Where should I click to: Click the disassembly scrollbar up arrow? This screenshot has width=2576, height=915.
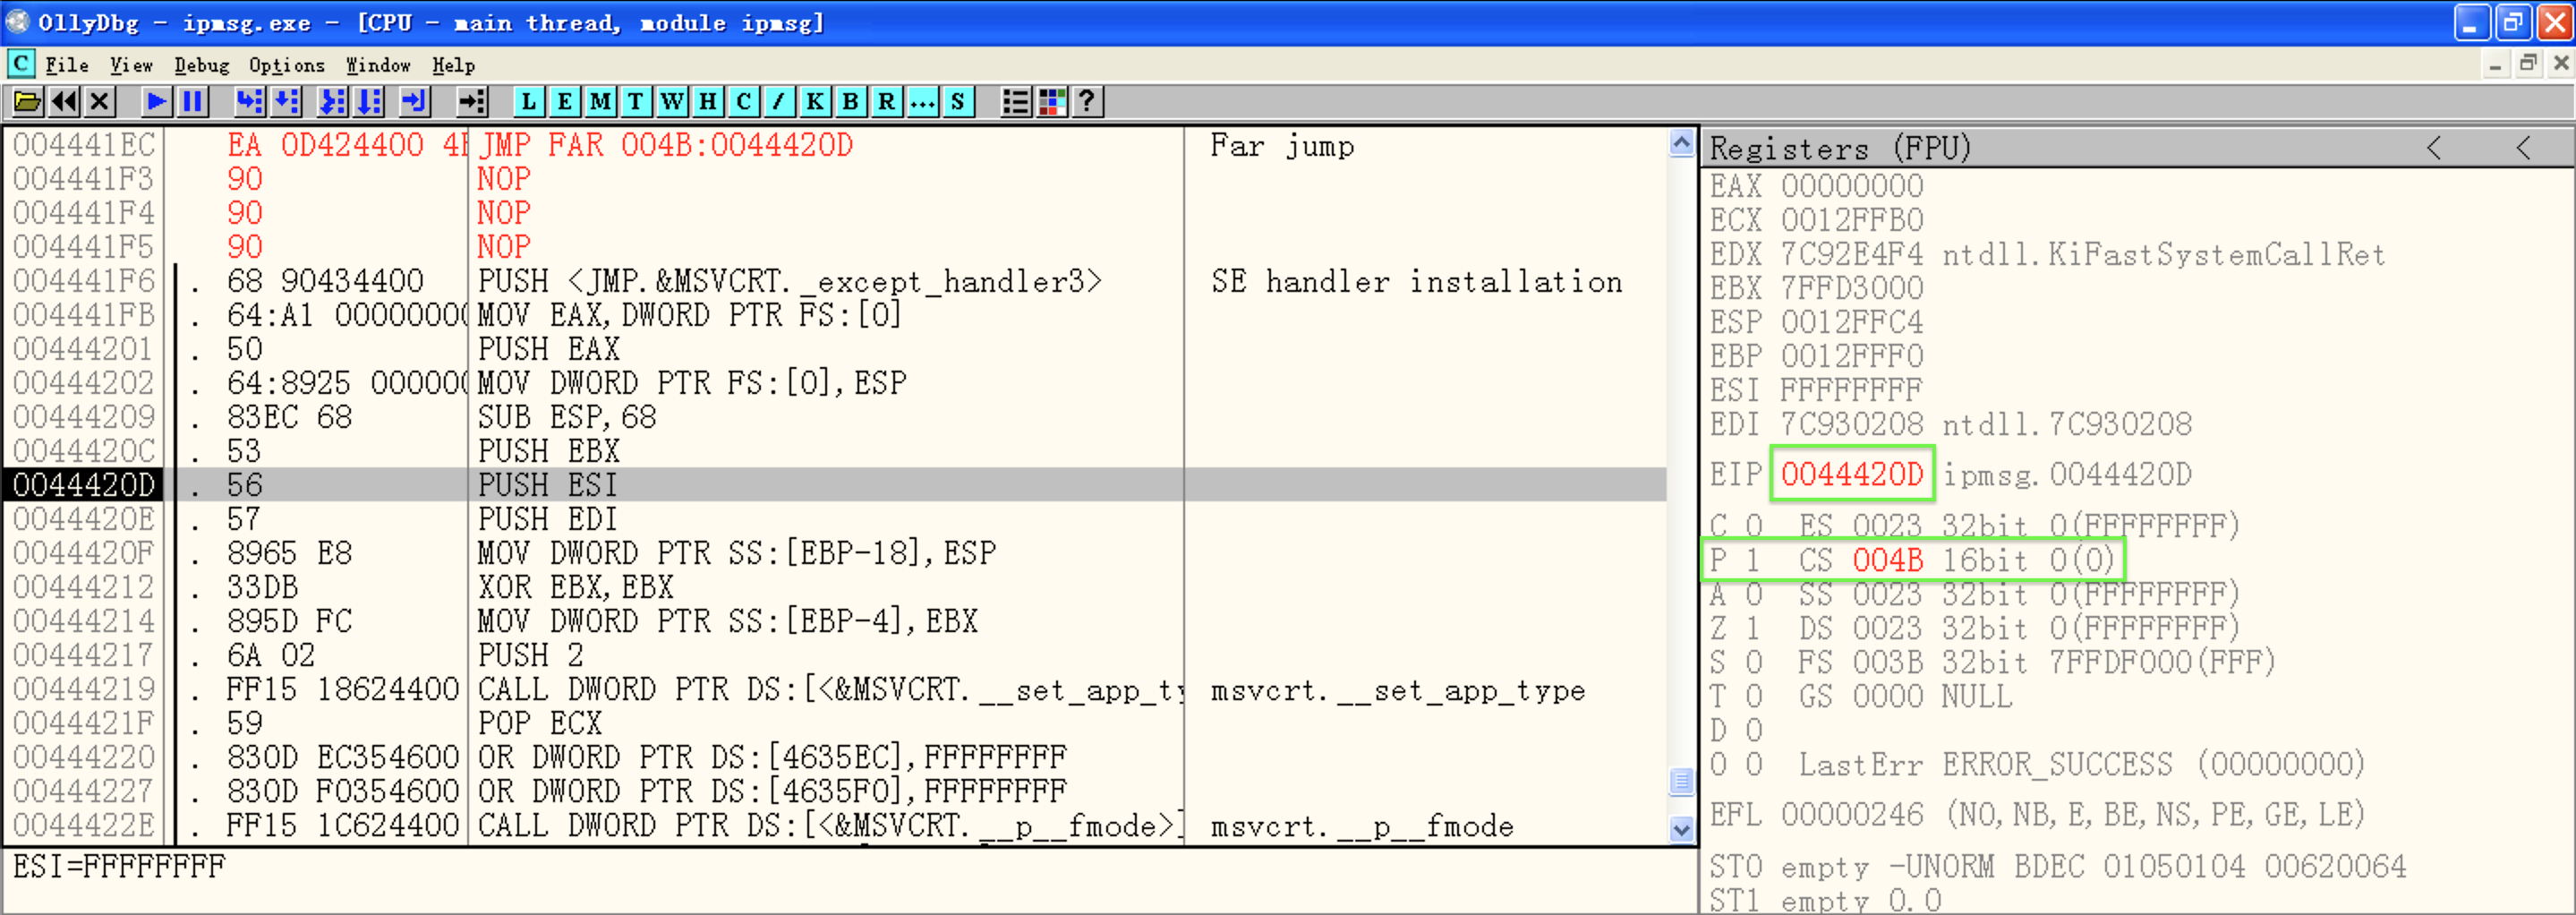[x=1682, y=143]
